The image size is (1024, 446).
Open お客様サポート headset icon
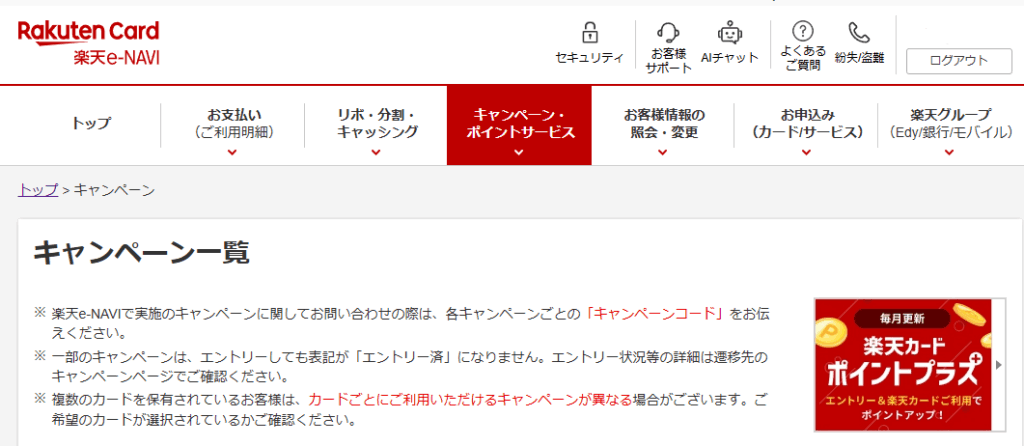pos(669,32)
